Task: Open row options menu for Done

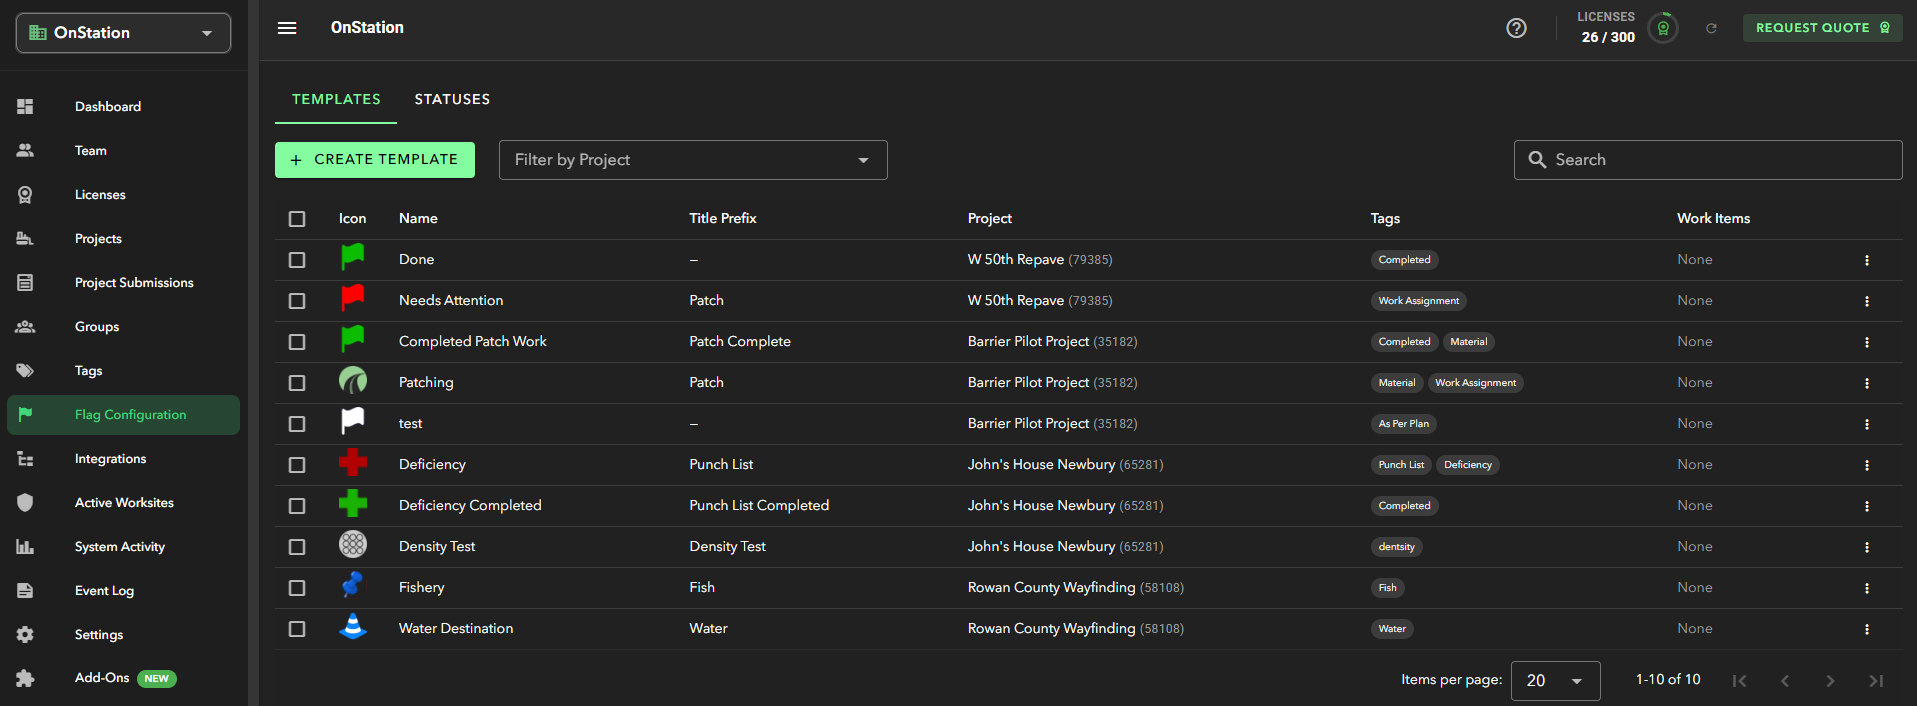Action: [1866, 260]
